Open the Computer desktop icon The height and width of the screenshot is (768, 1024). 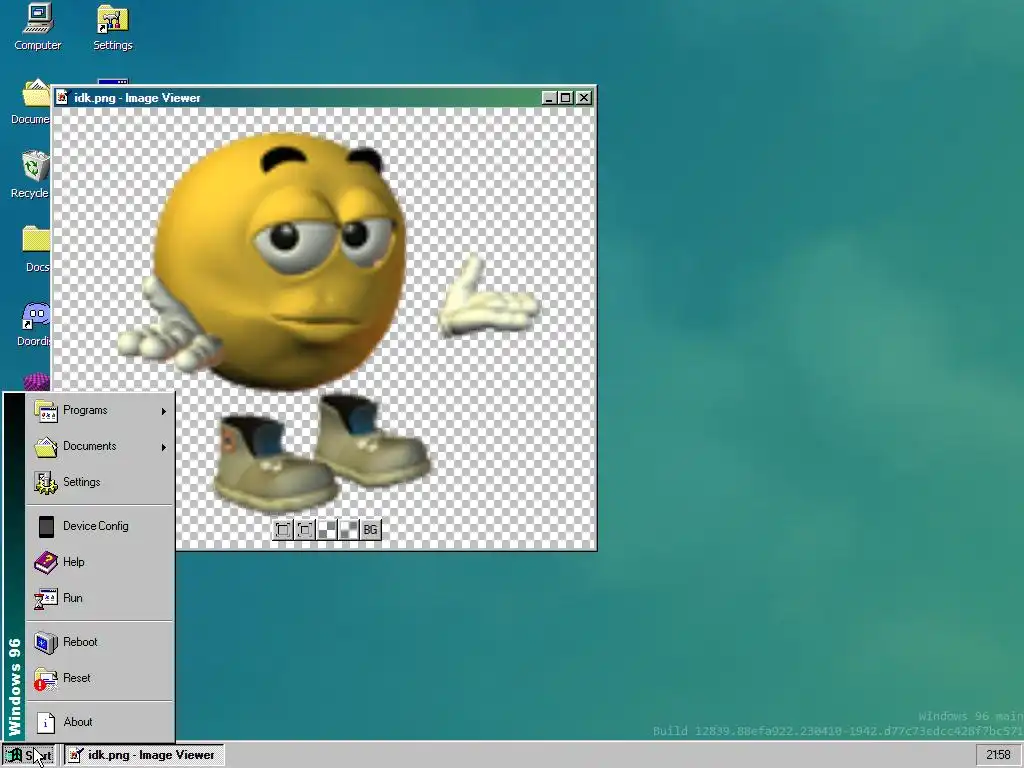pos(38,27)
